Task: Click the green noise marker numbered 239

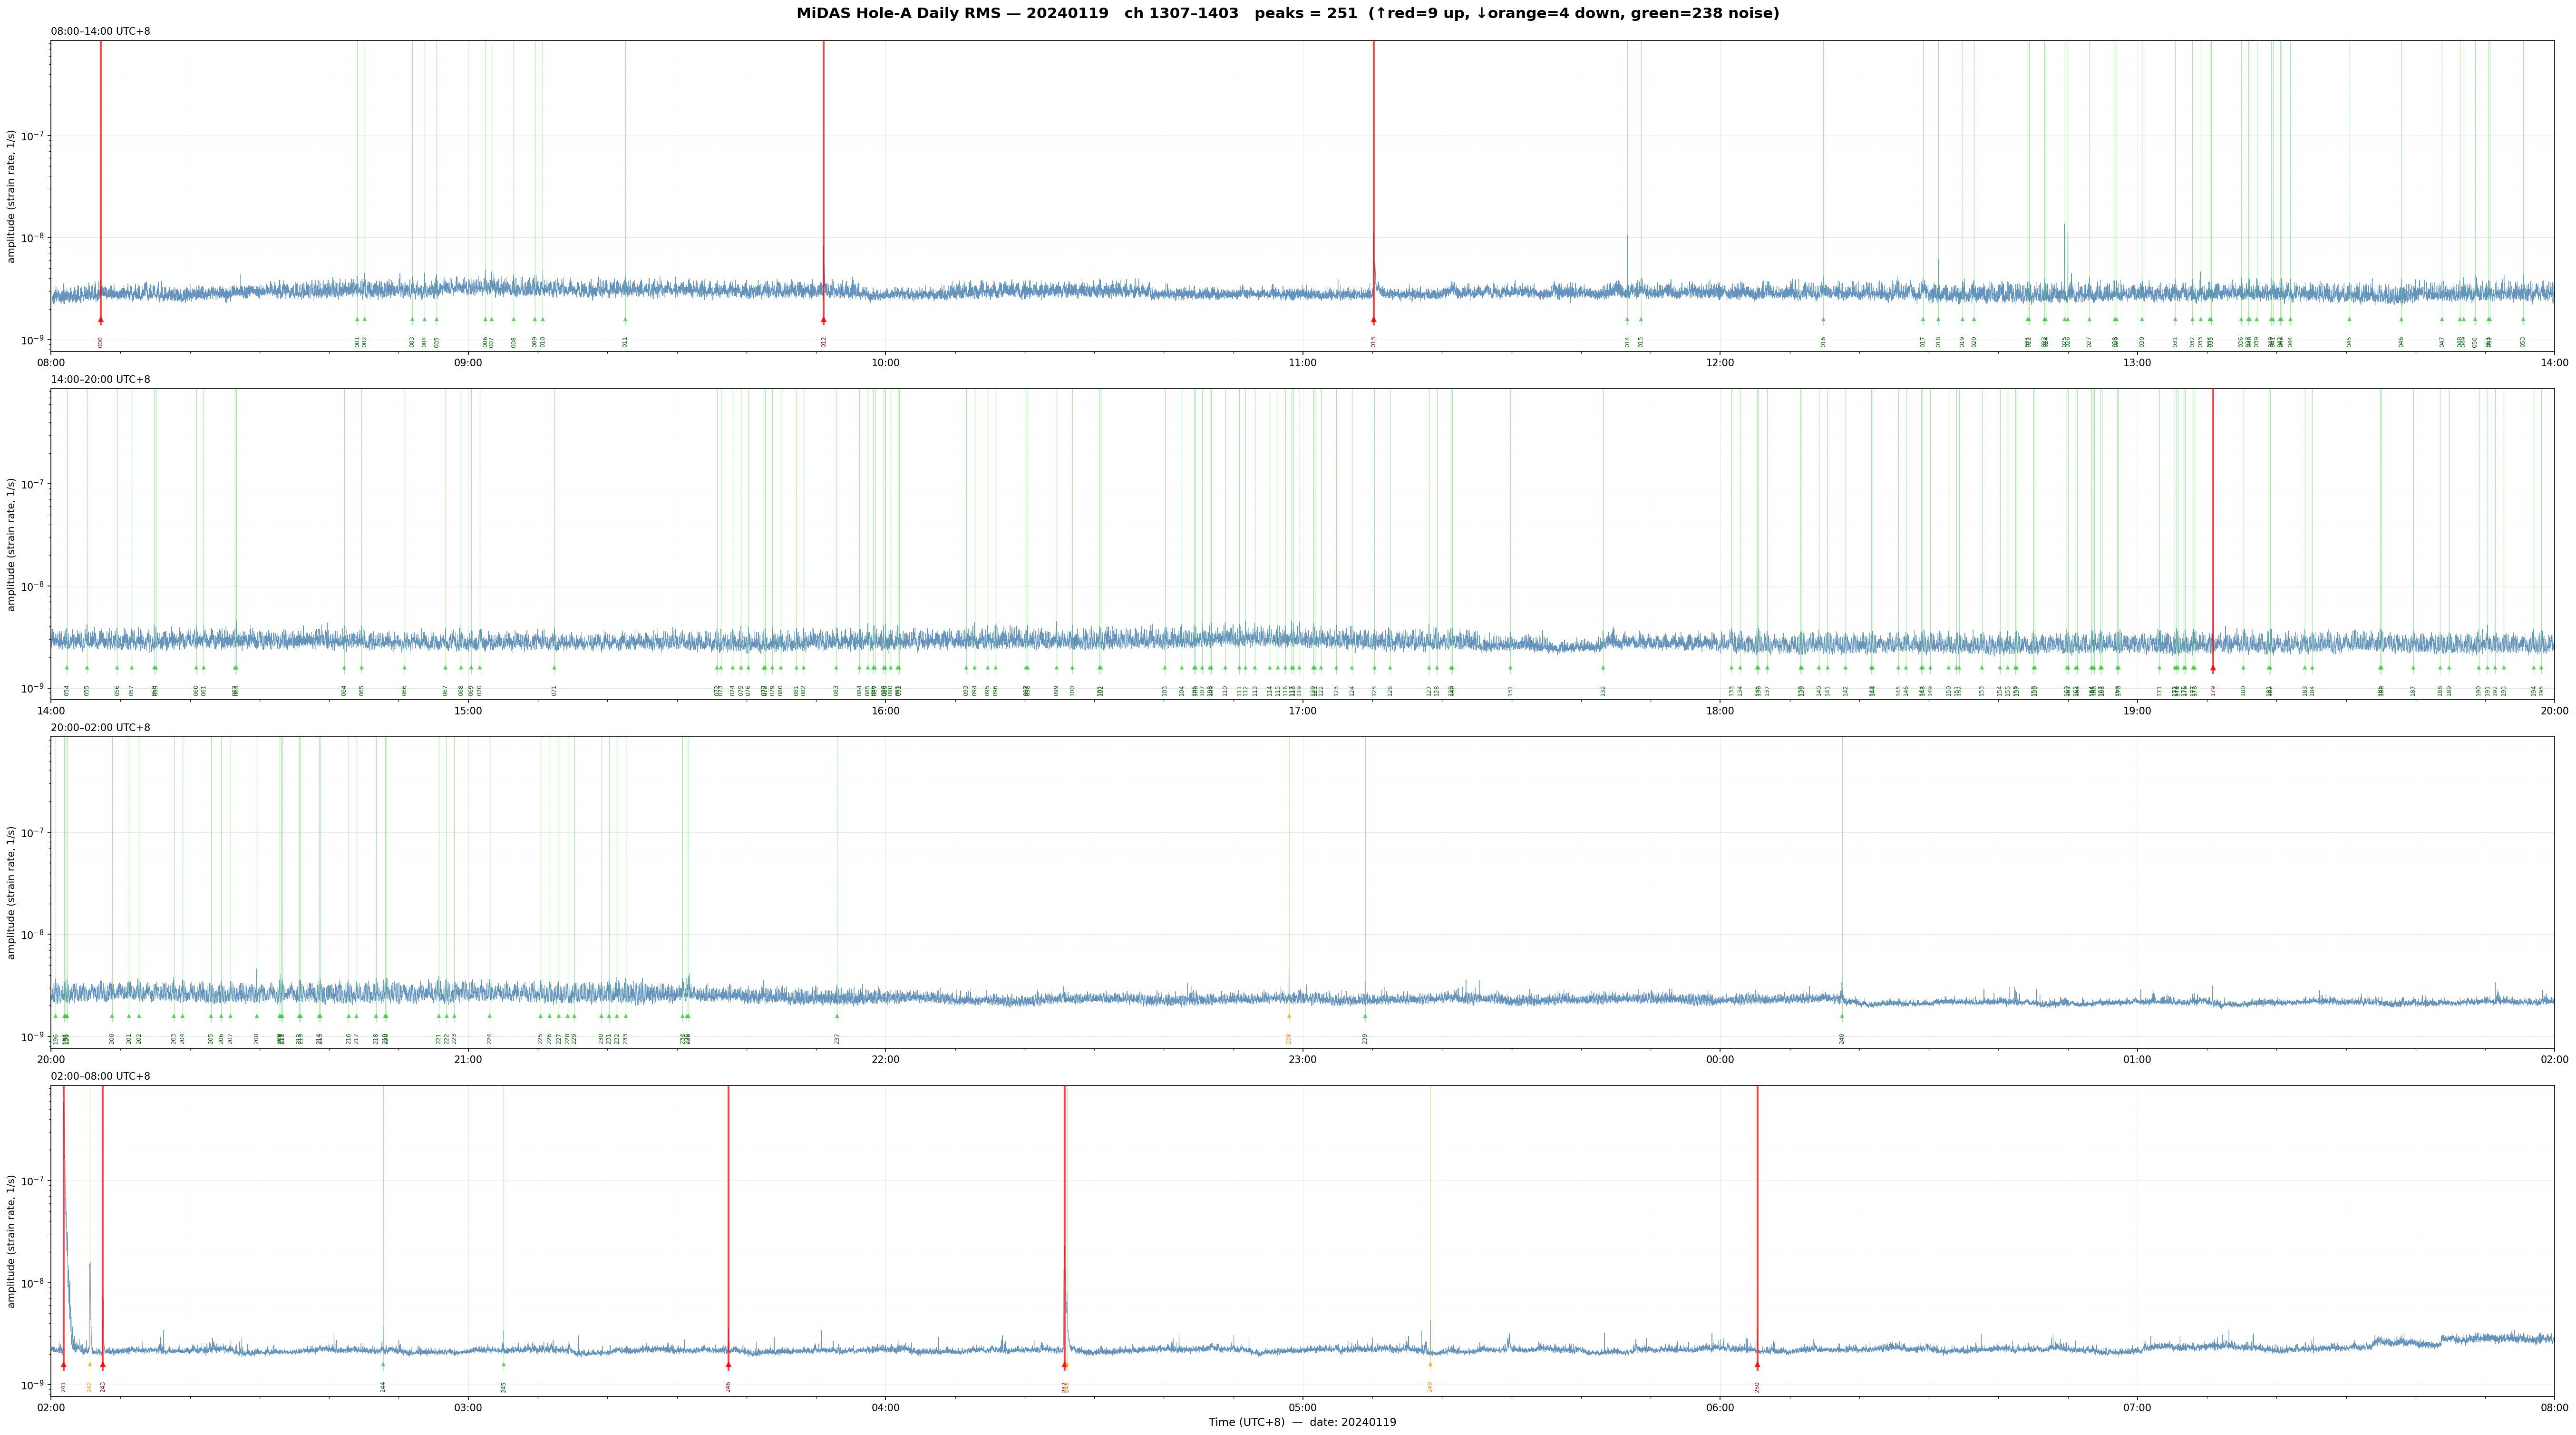Action: (1365, 1016)
